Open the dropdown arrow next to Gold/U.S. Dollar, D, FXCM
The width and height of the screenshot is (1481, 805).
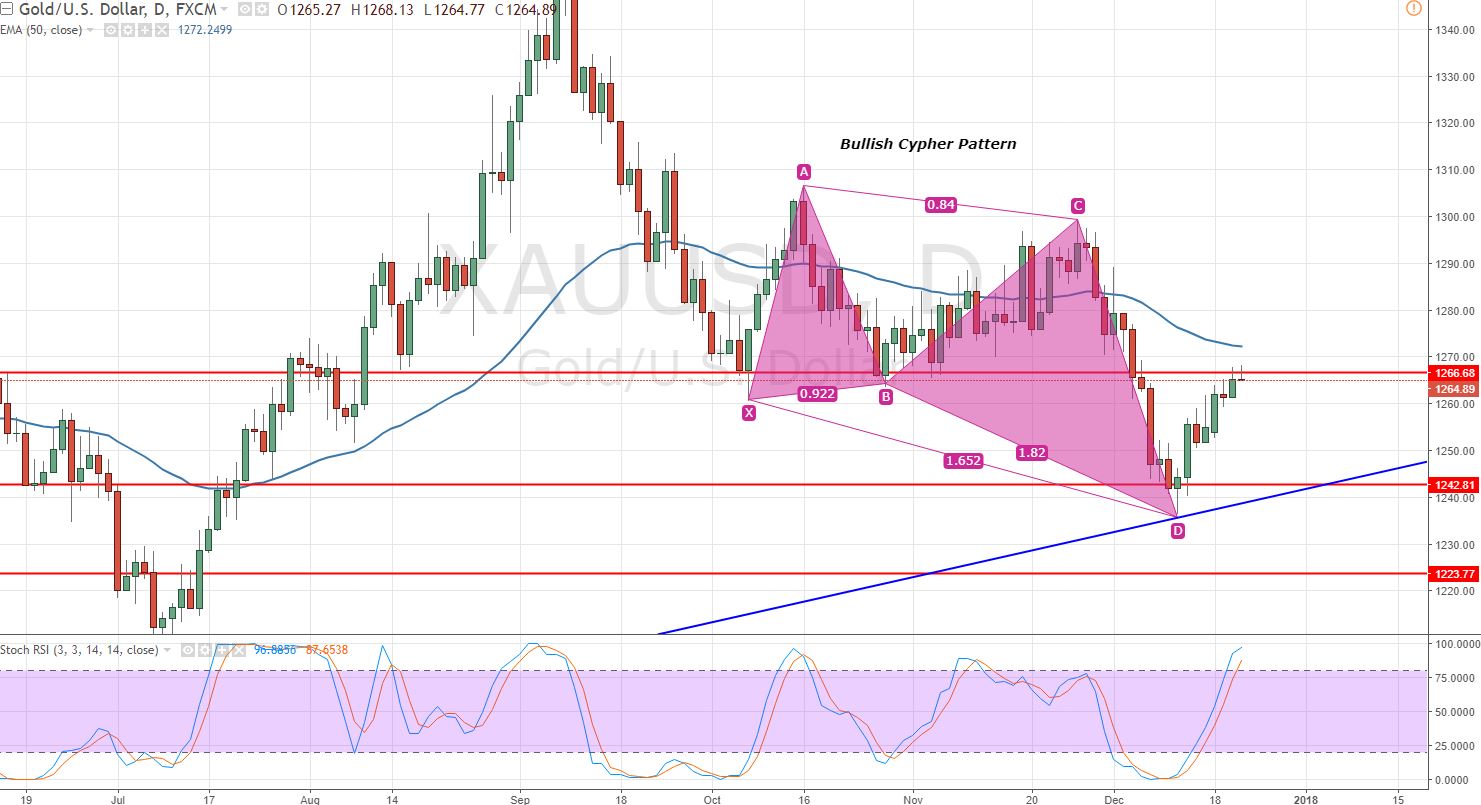coord(224,9)
